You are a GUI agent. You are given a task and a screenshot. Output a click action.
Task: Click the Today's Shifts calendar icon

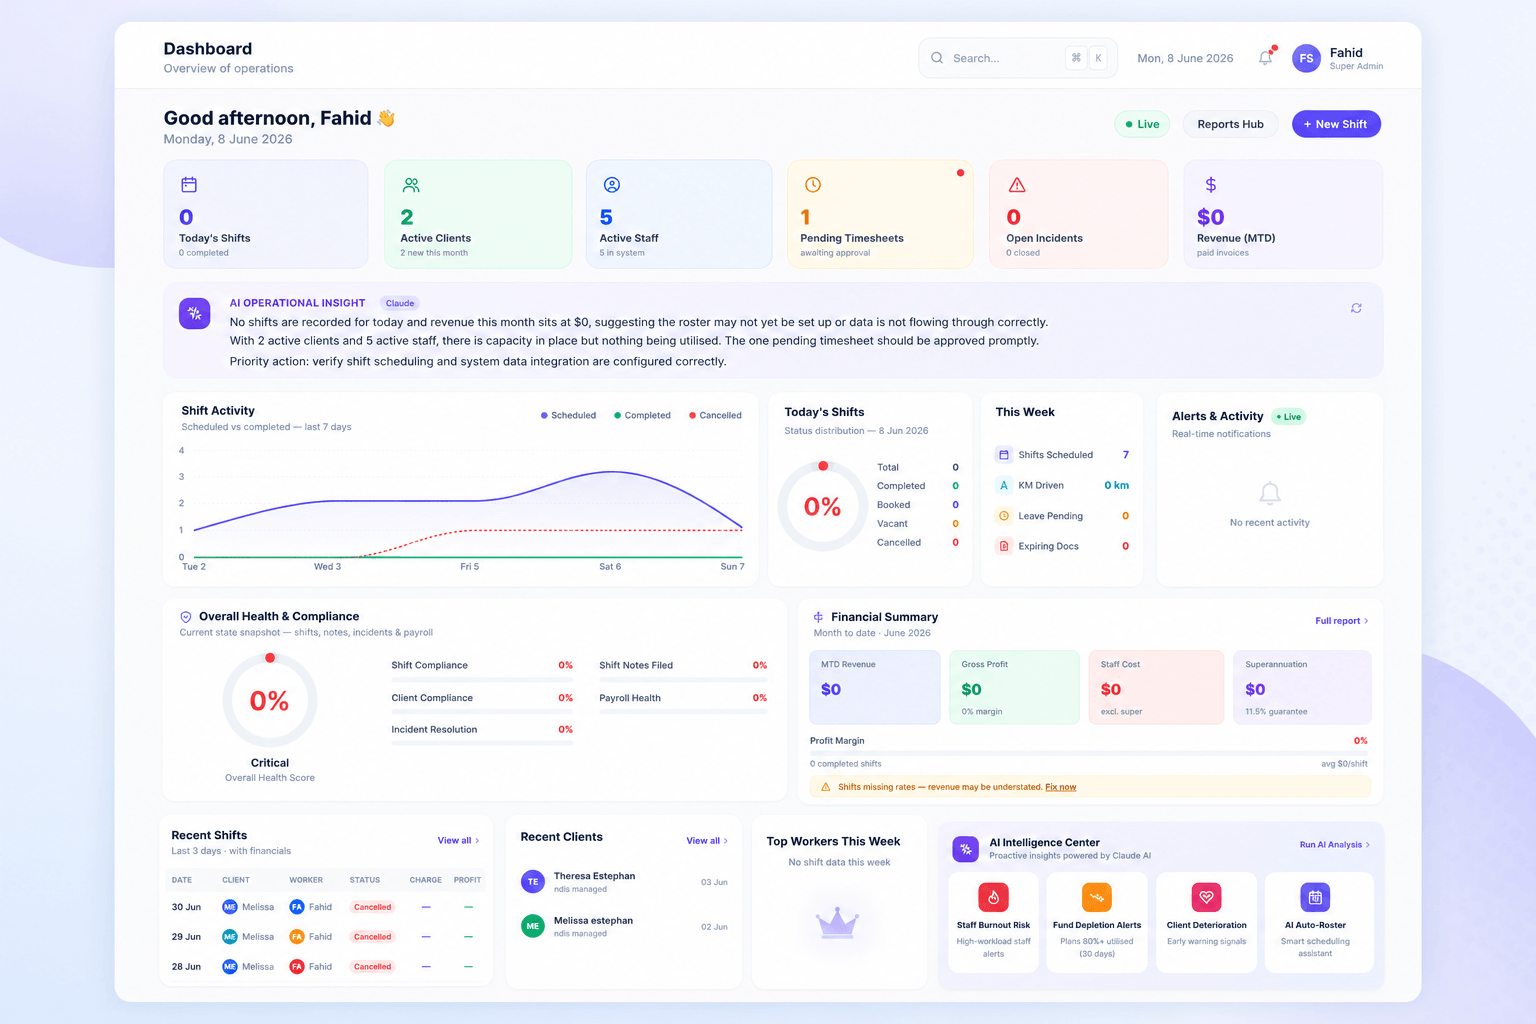pos(189,185)
